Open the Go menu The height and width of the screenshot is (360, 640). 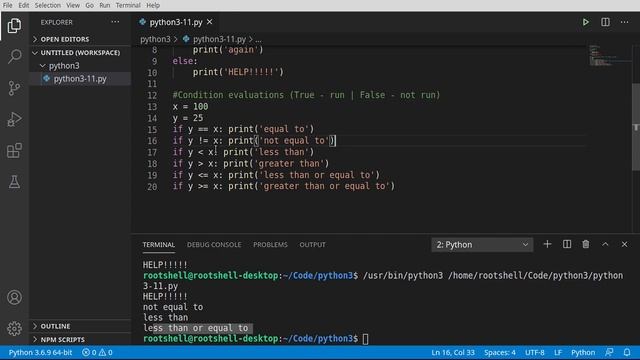(x=89, y=5)
